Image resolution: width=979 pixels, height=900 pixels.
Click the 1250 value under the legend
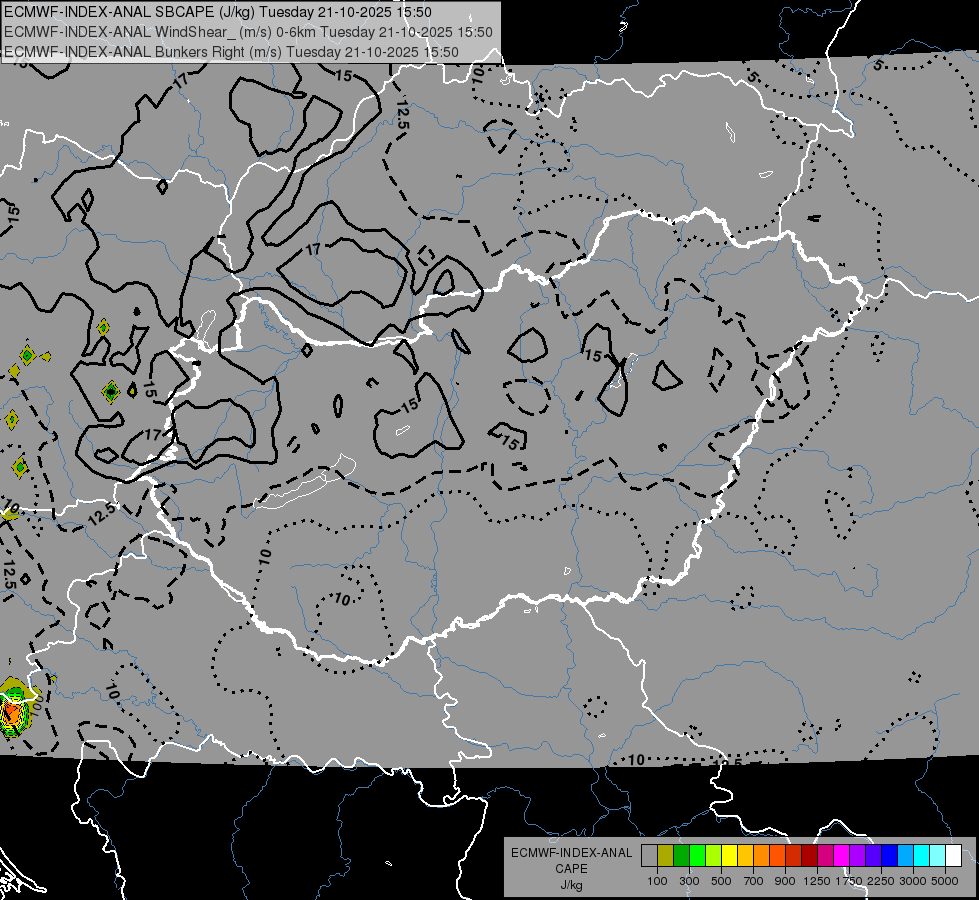(817, 881)
